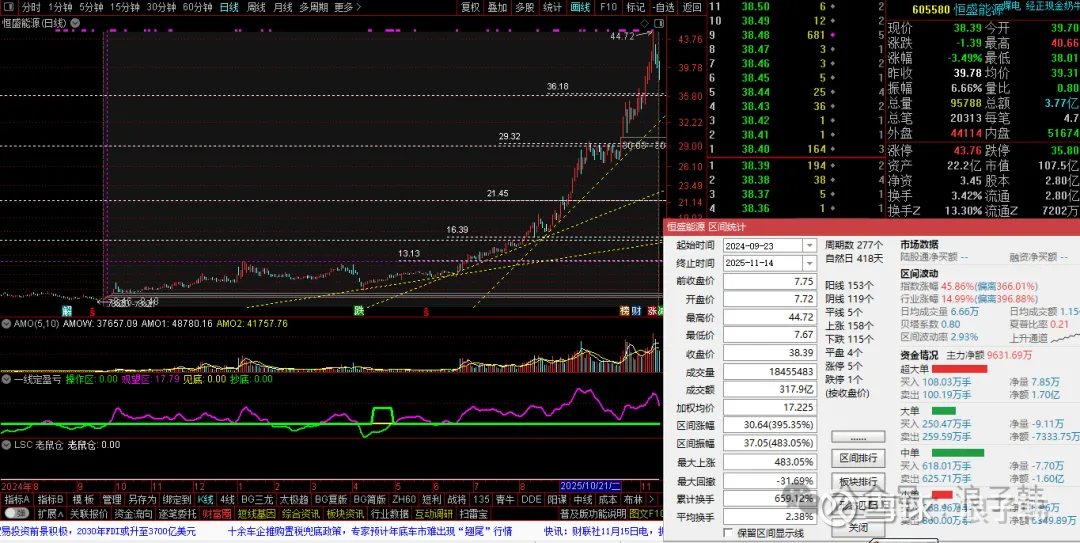Switch to the 周线 weekly chart
1080x543 pixels.
click(256, 8)
